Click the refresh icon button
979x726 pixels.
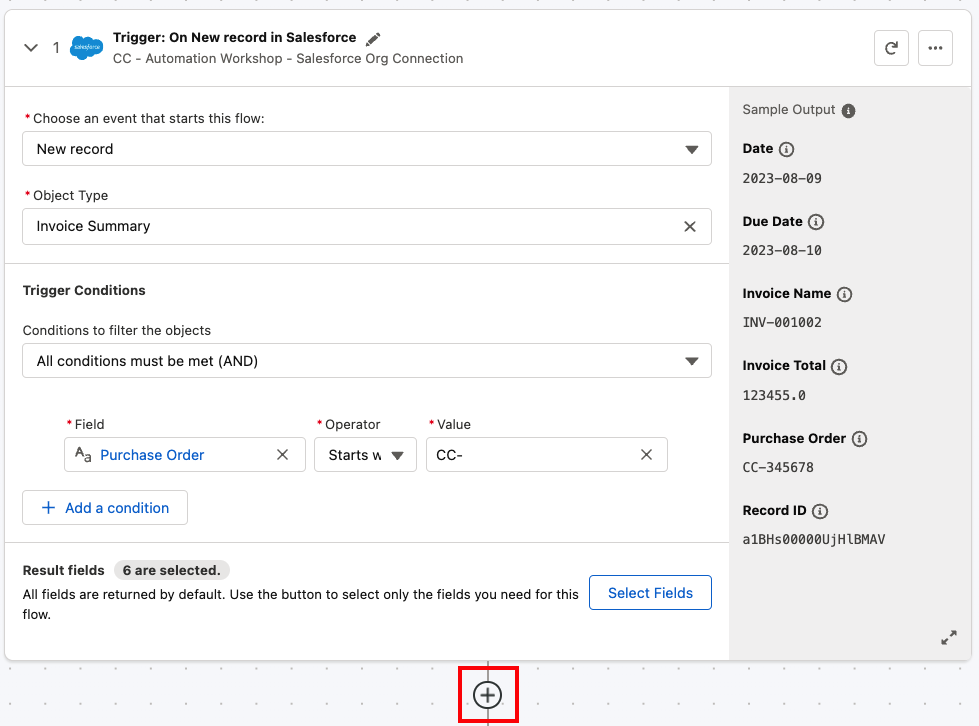pos(891,48)
